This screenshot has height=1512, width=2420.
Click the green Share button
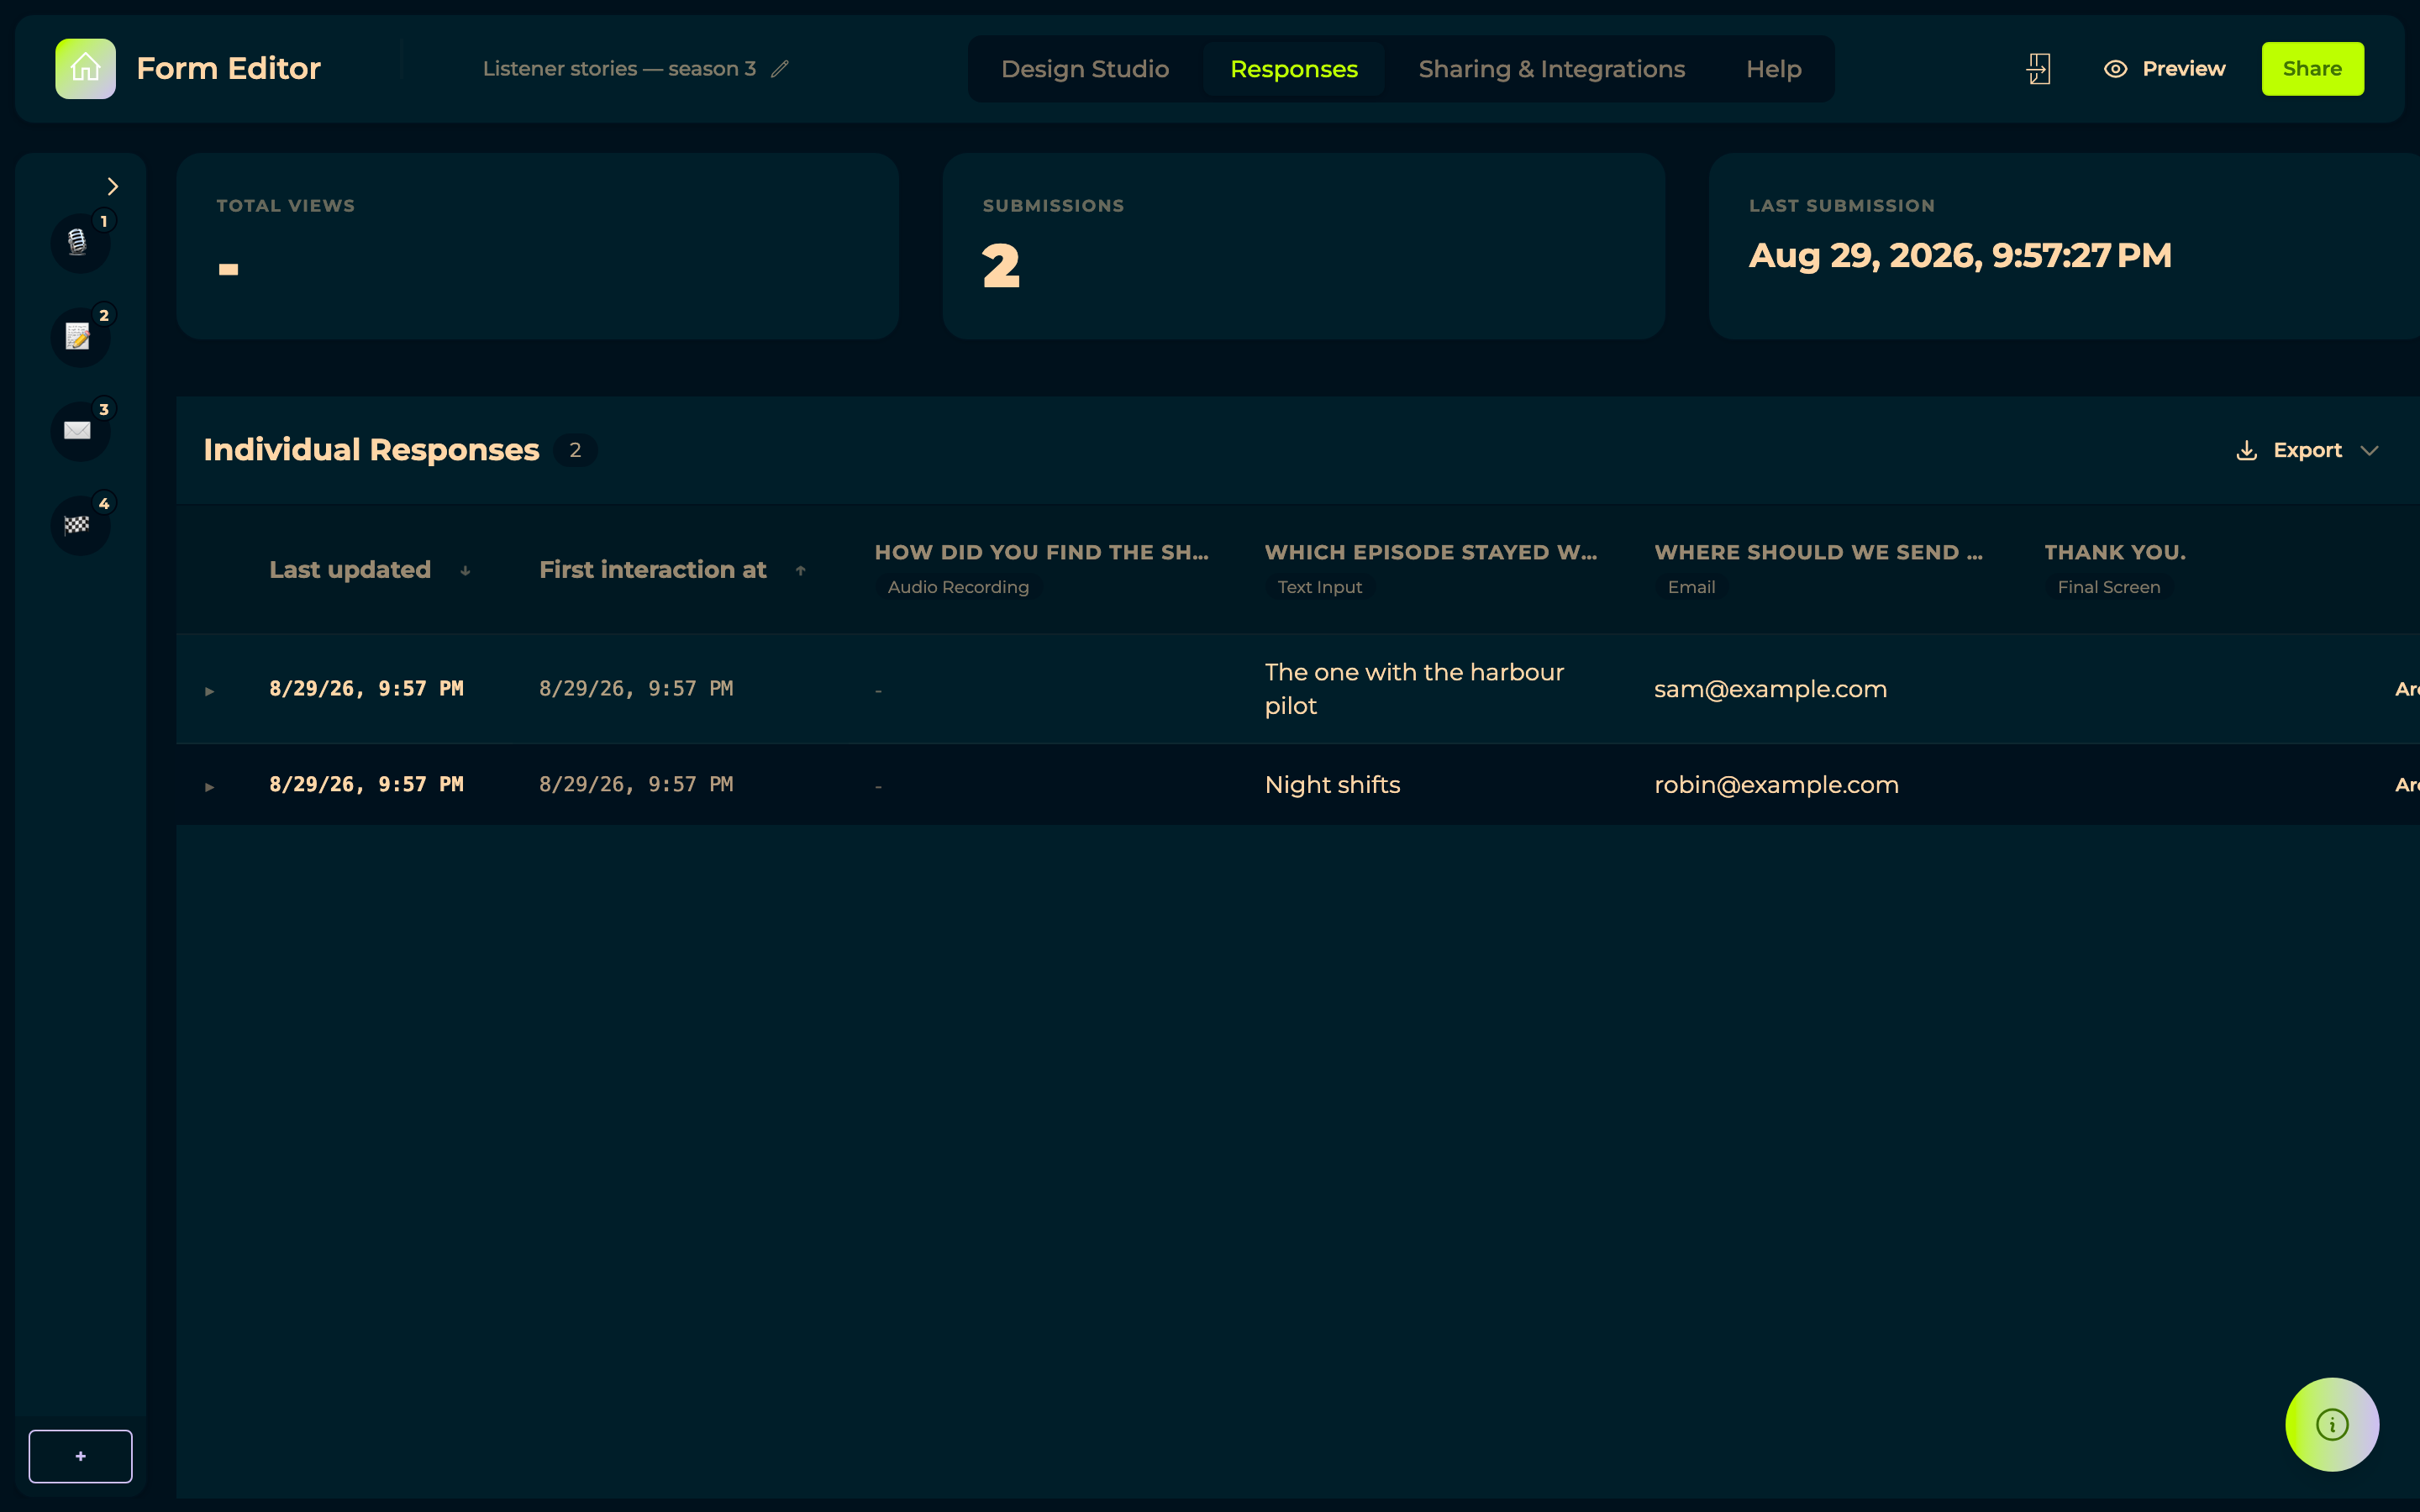point(2313,69)
